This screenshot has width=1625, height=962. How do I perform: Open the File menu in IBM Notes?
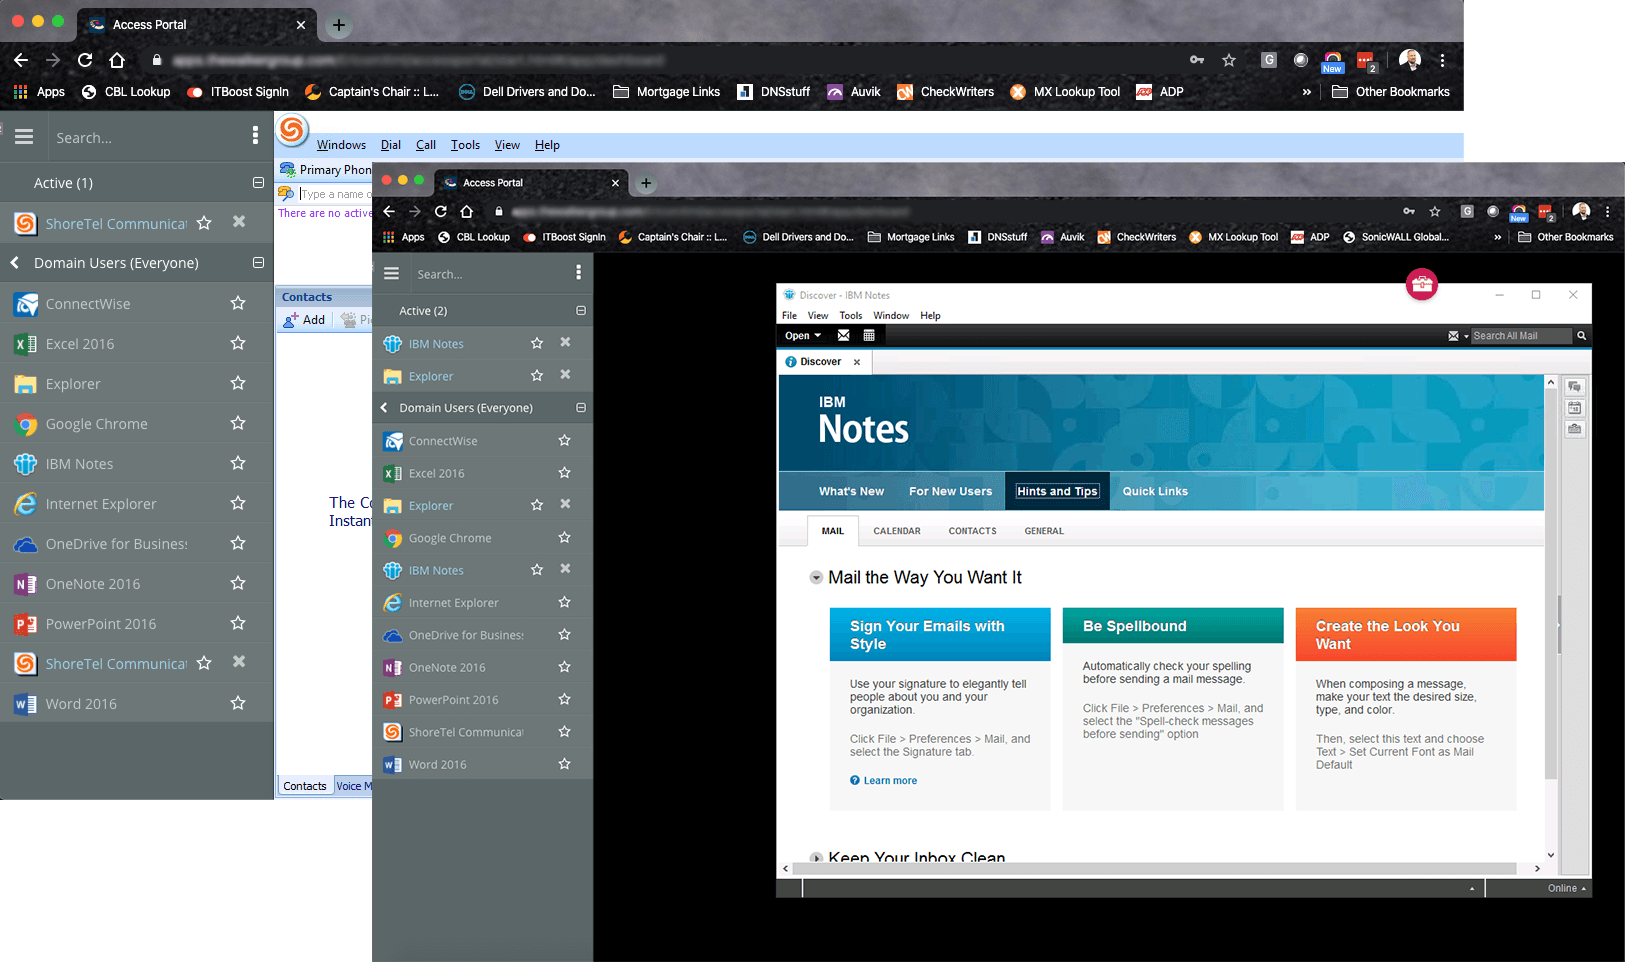pos(789,315)
